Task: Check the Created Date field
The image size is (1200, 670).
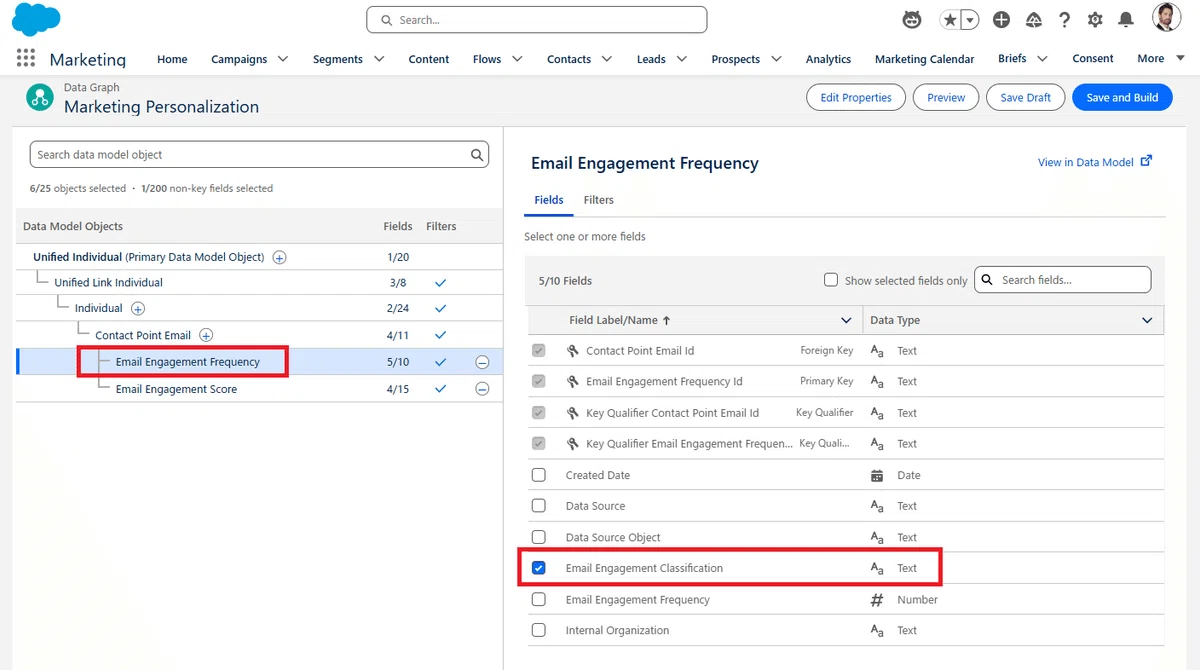Action: (539, 475)
